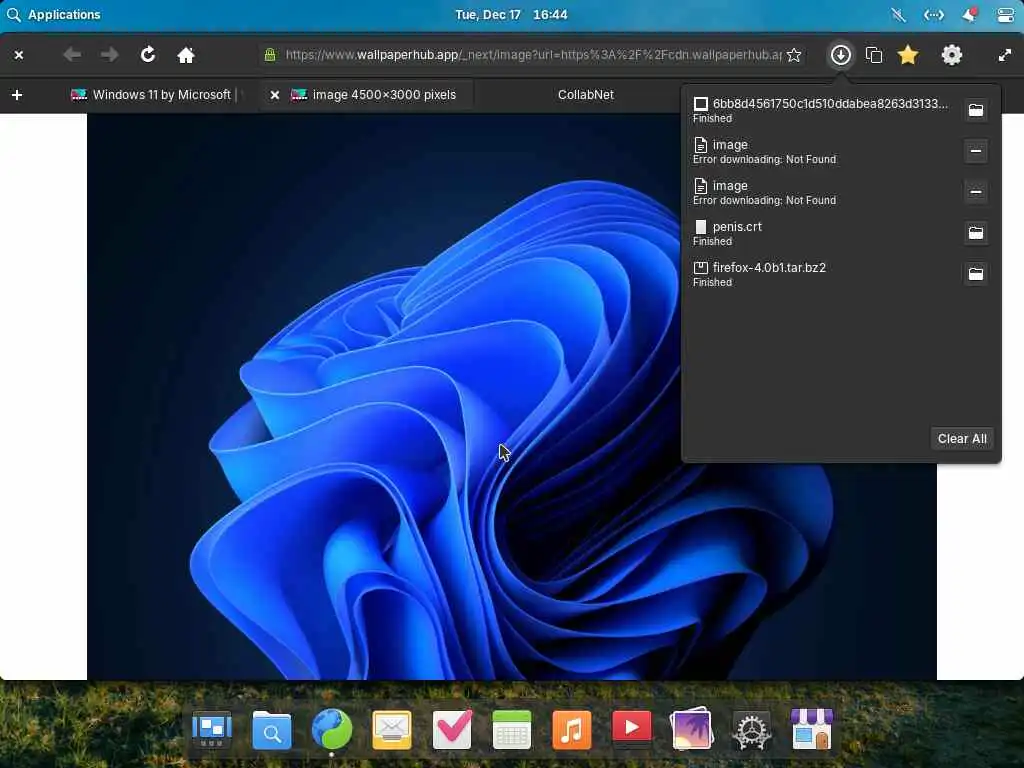This screenshot has height=768, width=1024.
Task: Remove second failed image download entry
Action: (976, 192)
